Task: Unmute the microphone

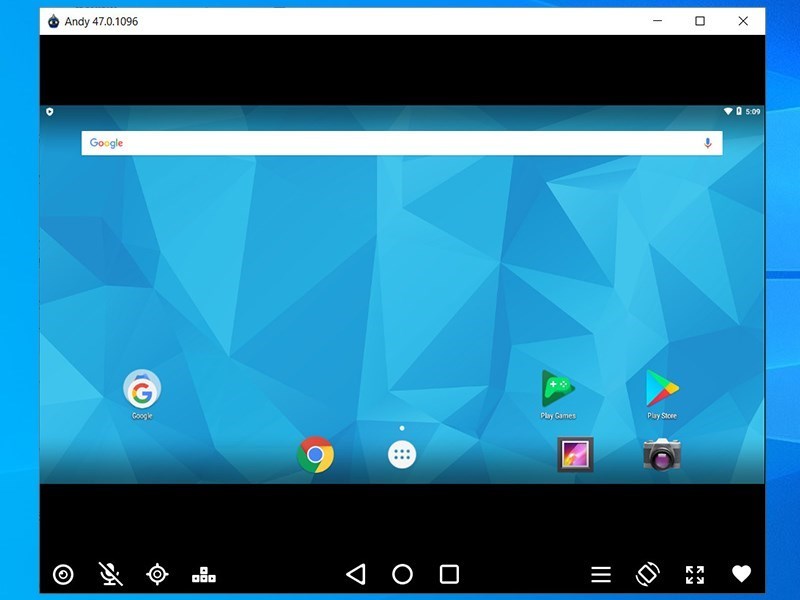Action: click(x=110, y=574)
